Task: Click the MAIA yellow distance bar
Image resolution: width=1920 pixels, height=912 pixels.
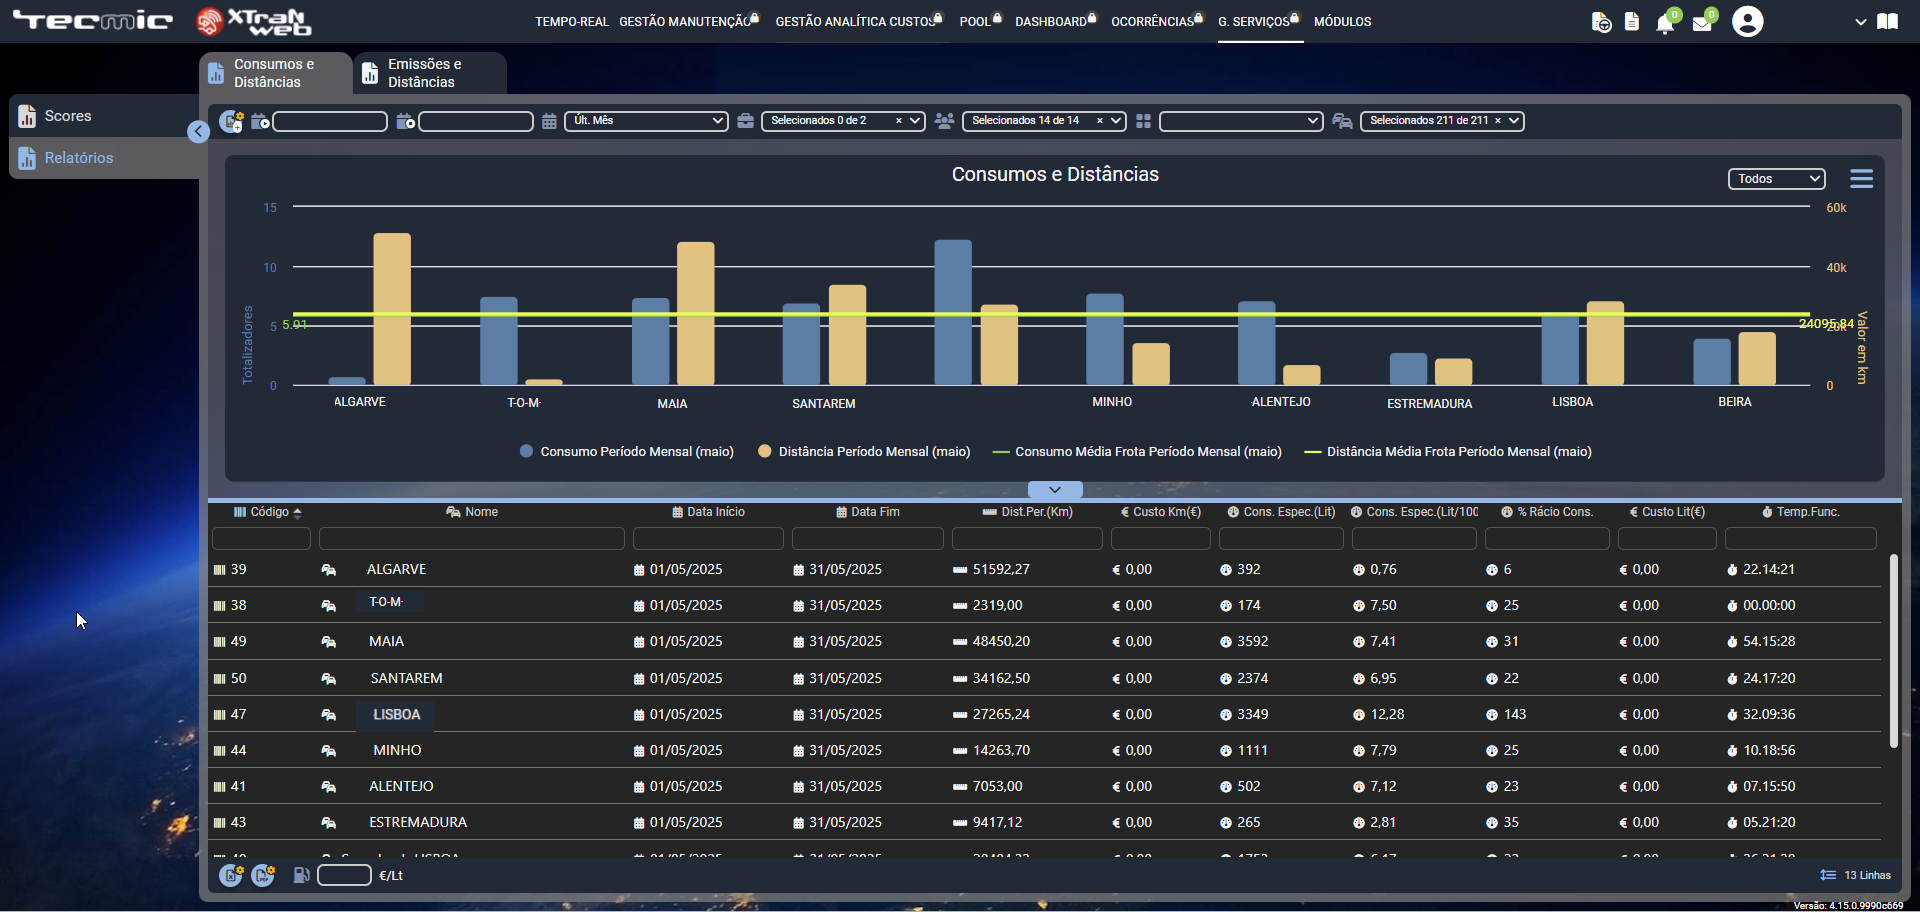Action: 696,313
